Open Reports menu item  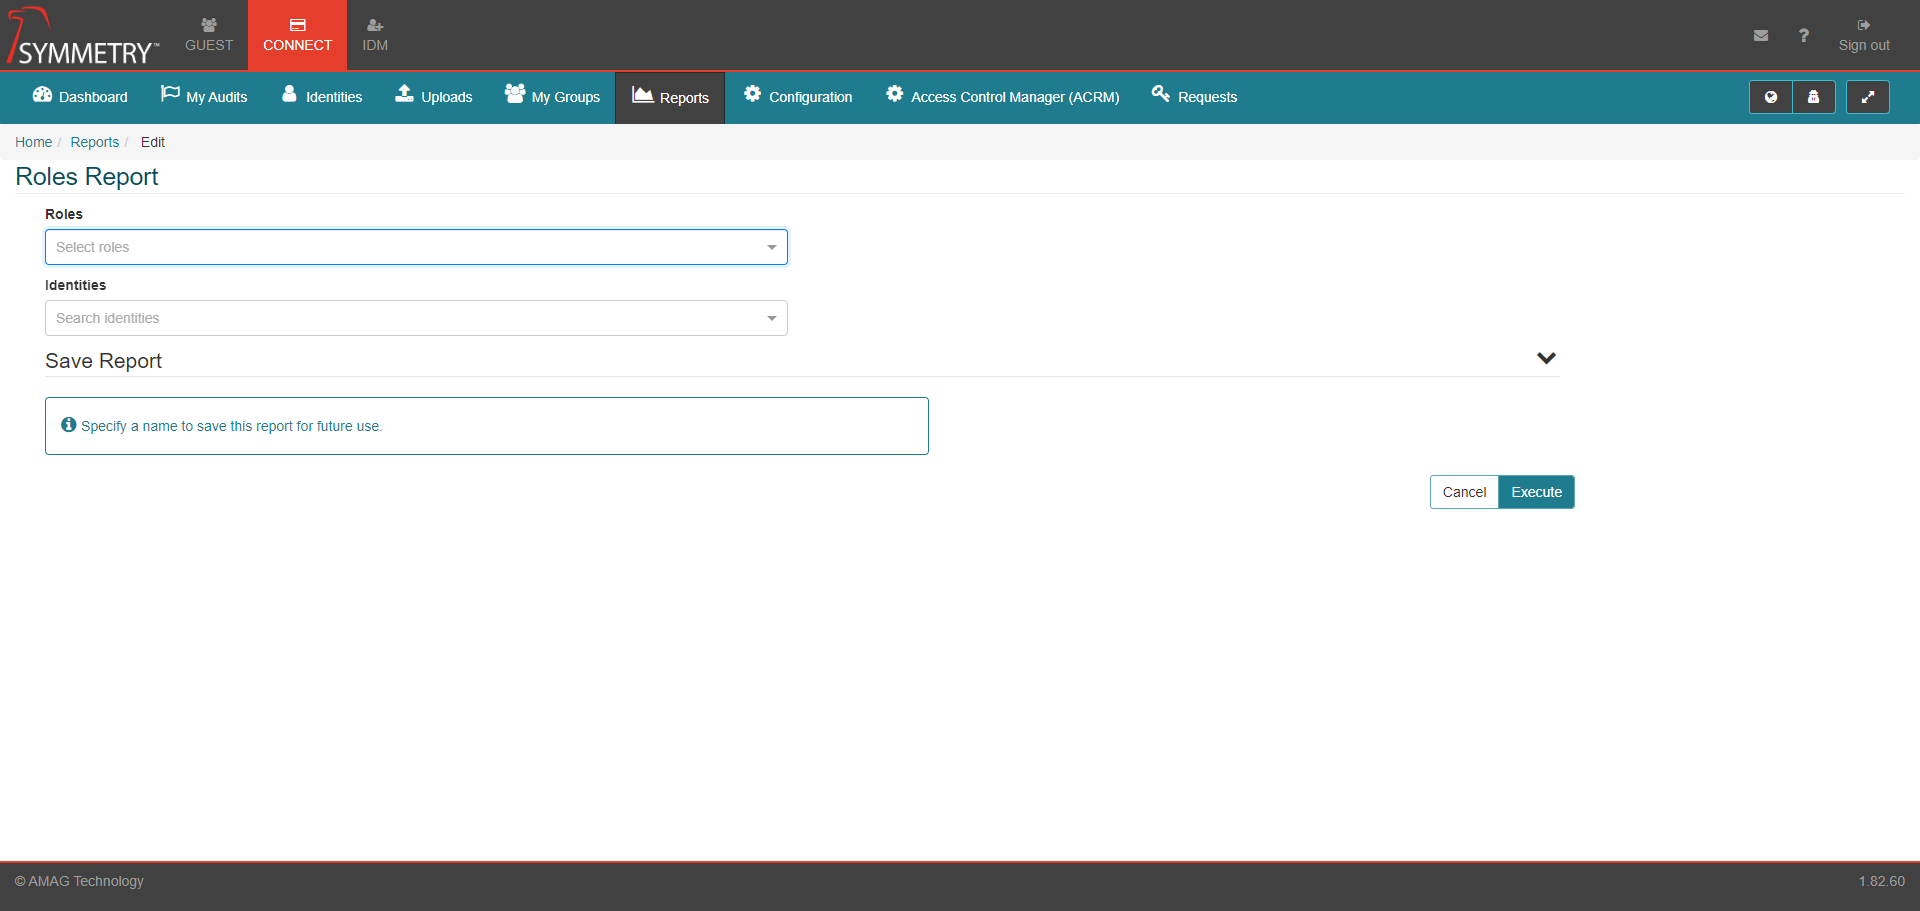(670, 98)
